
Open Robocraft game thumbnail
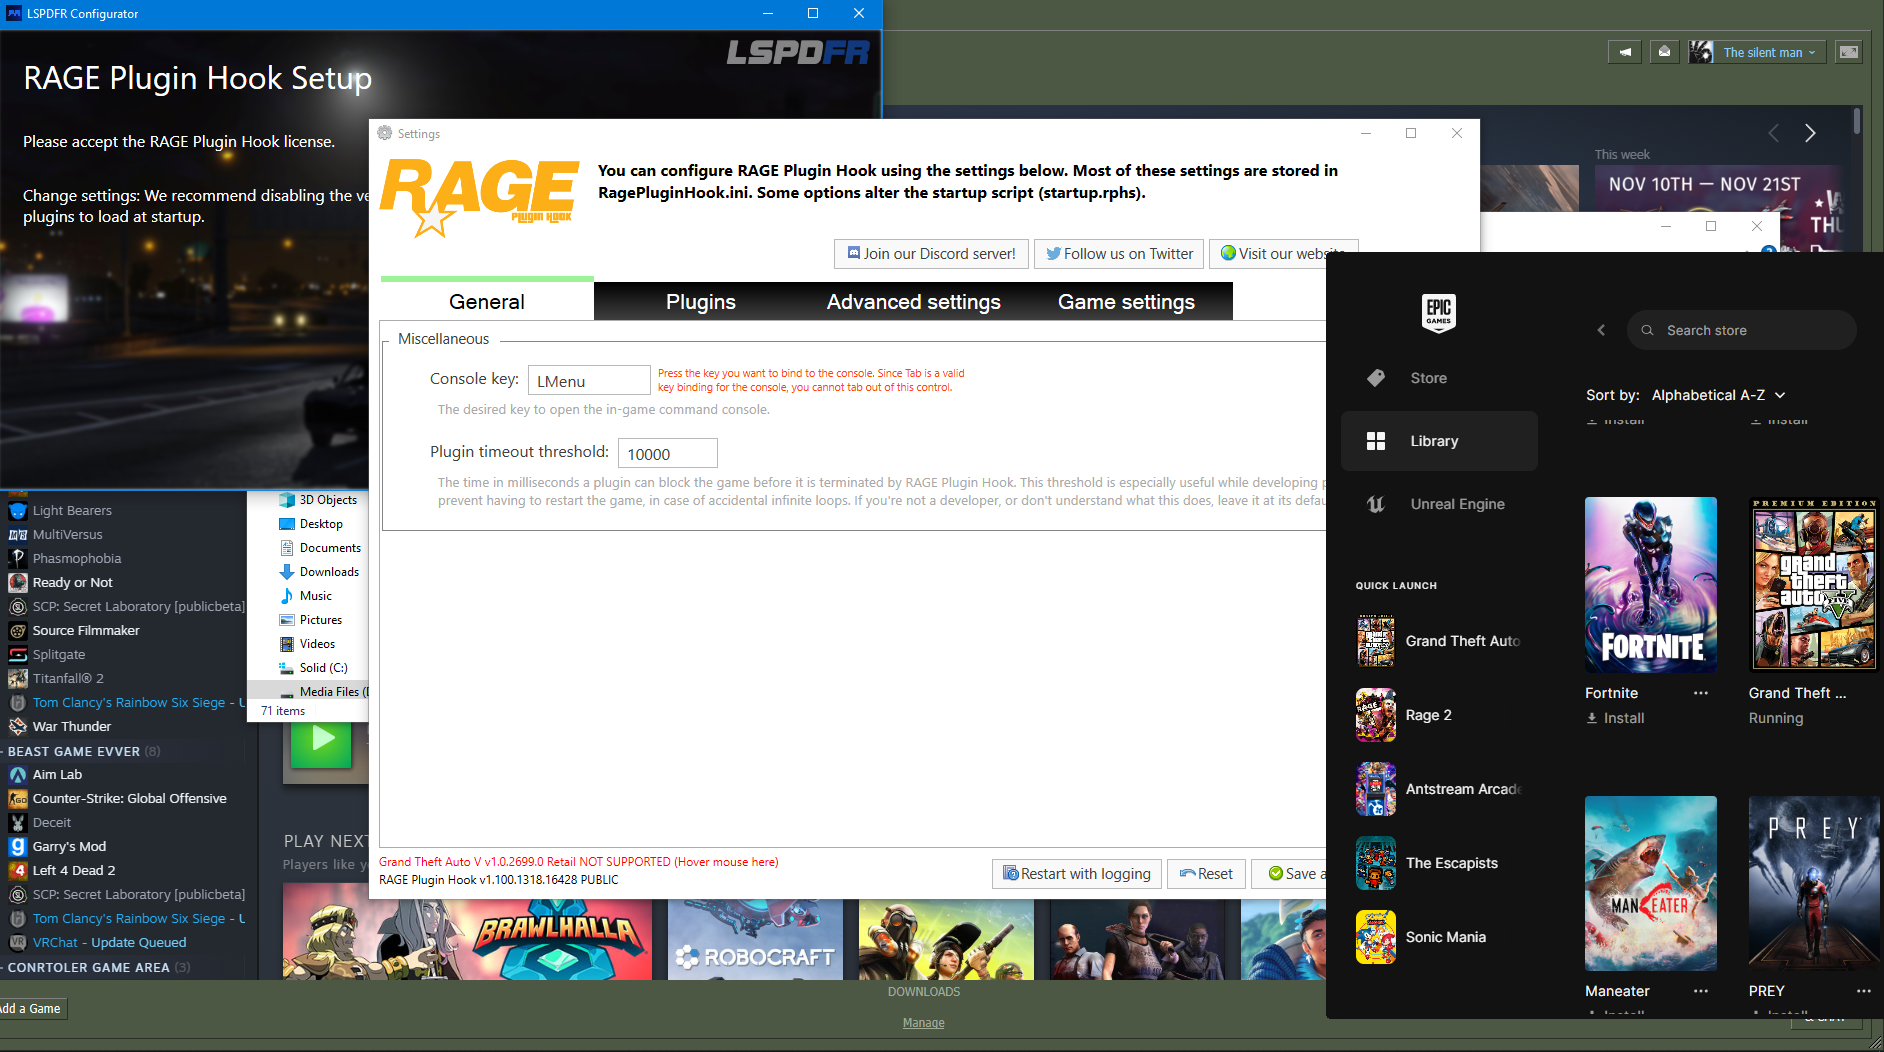[755, 939]
